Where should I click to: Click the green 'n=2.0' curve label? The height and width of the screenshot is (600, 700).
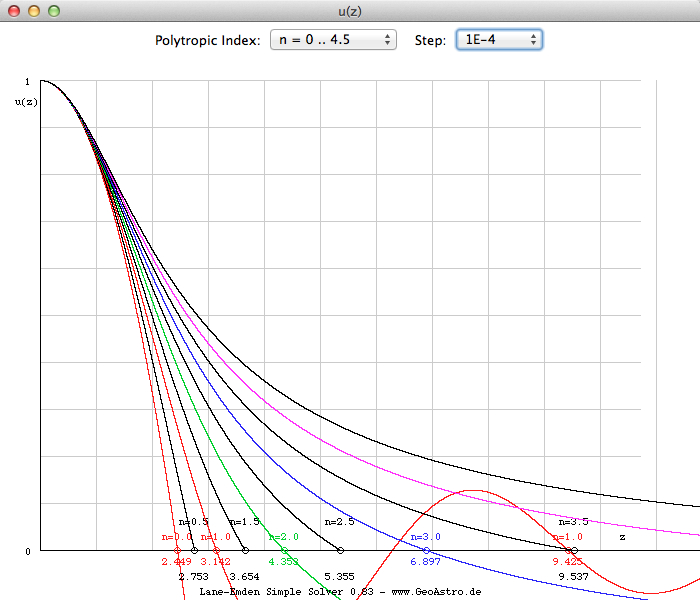pyautogui.click(x=283, y=537)
